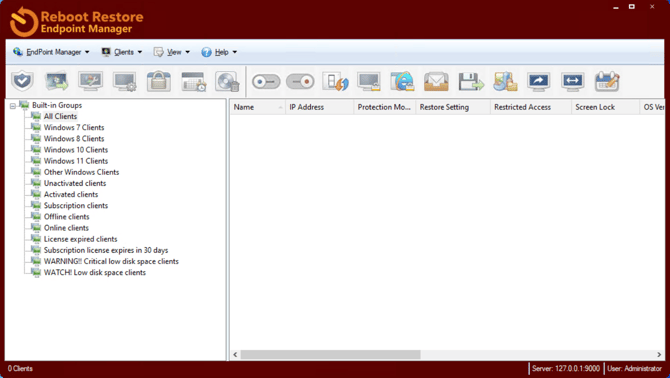Click the shield checkmark protection icon
Screen dimensions: 670x378
click(x=22, y=81)
